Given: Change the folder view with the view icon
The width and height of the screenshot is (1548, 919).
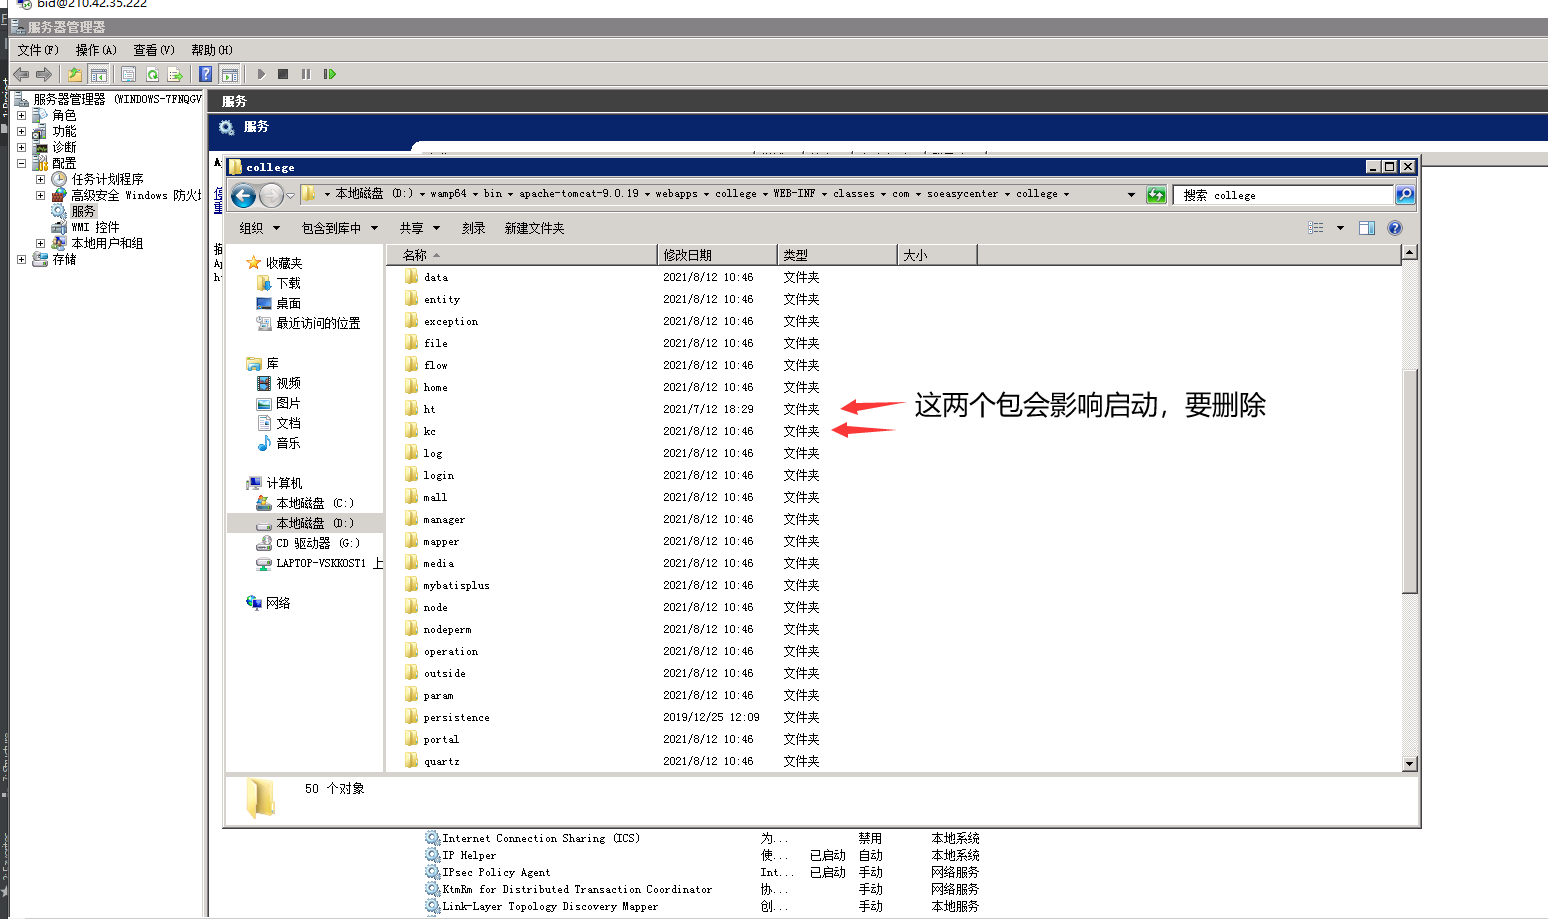Looking at the screenshot, I should point(1316,228).
